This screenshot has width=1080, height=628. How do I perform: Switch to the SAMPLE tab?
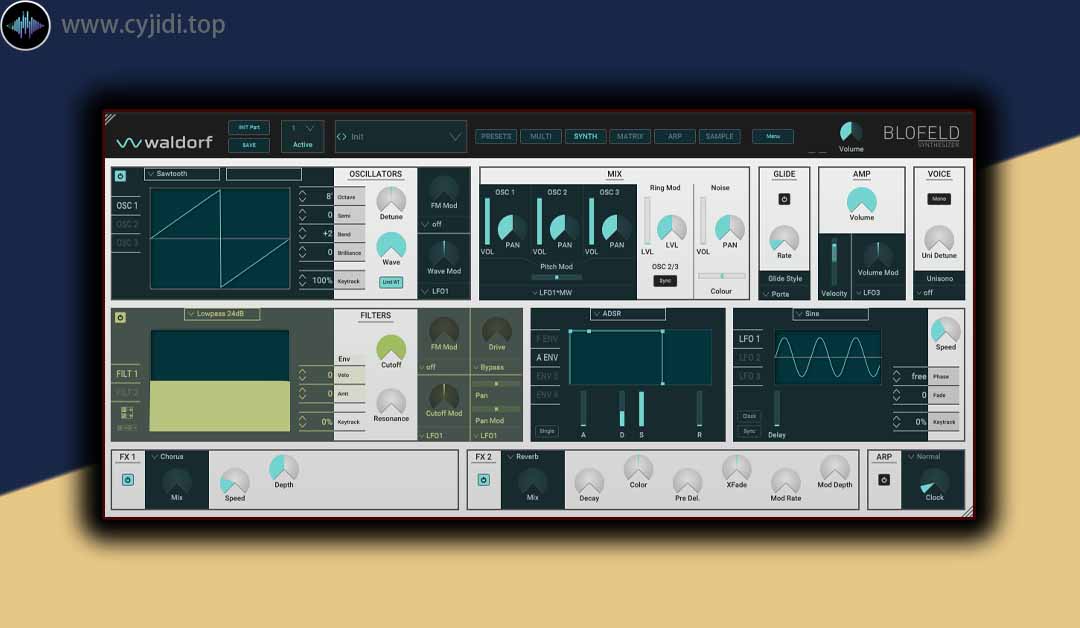720,136
